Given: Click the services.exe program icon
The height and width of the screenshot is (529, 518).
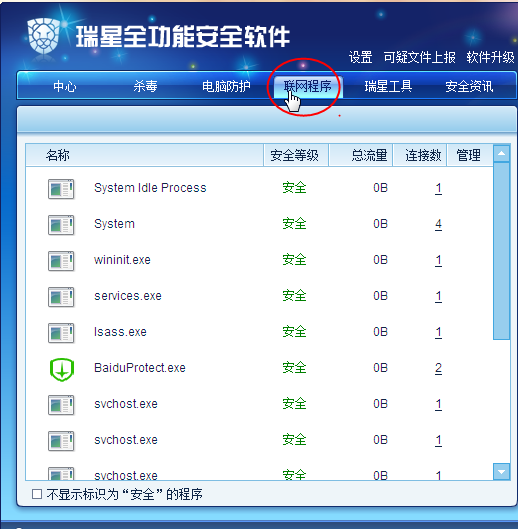Looking at the screenshot, I should [x=61, y=297].
